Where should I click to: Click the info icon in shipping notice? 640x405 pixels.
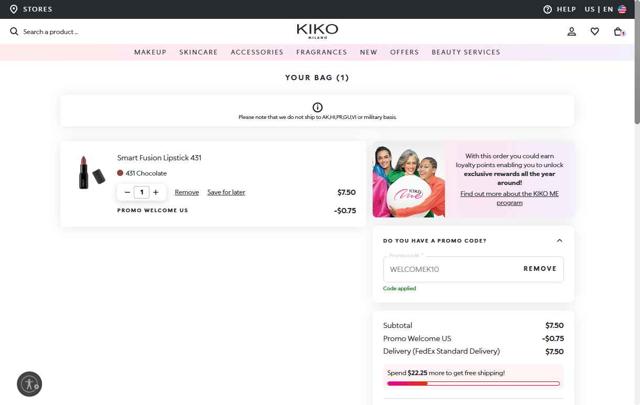[x=317, y=107]
